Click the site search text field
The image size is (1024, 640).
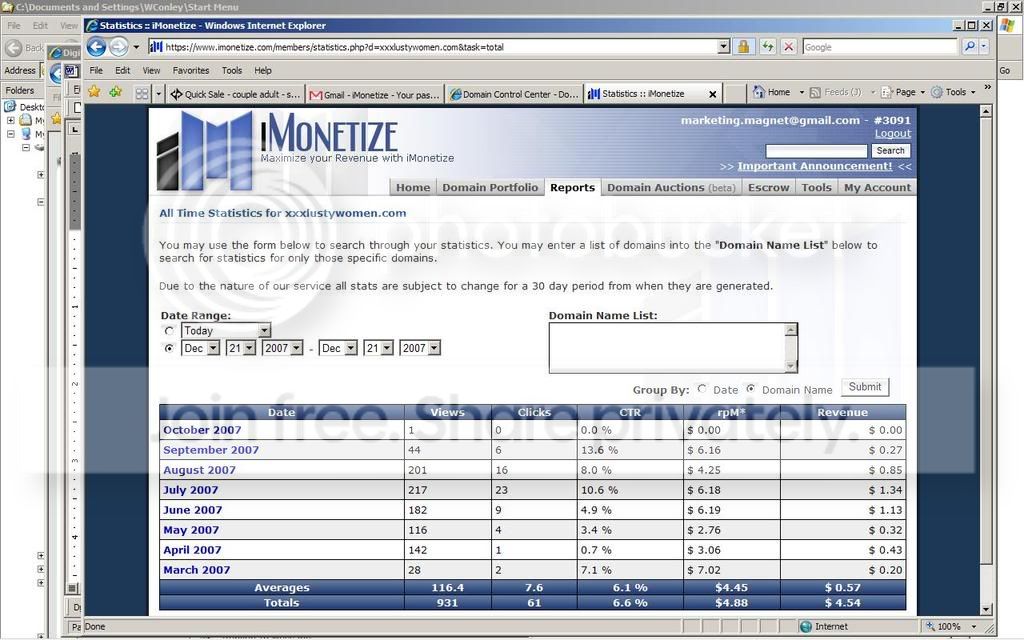click(816, 151)
